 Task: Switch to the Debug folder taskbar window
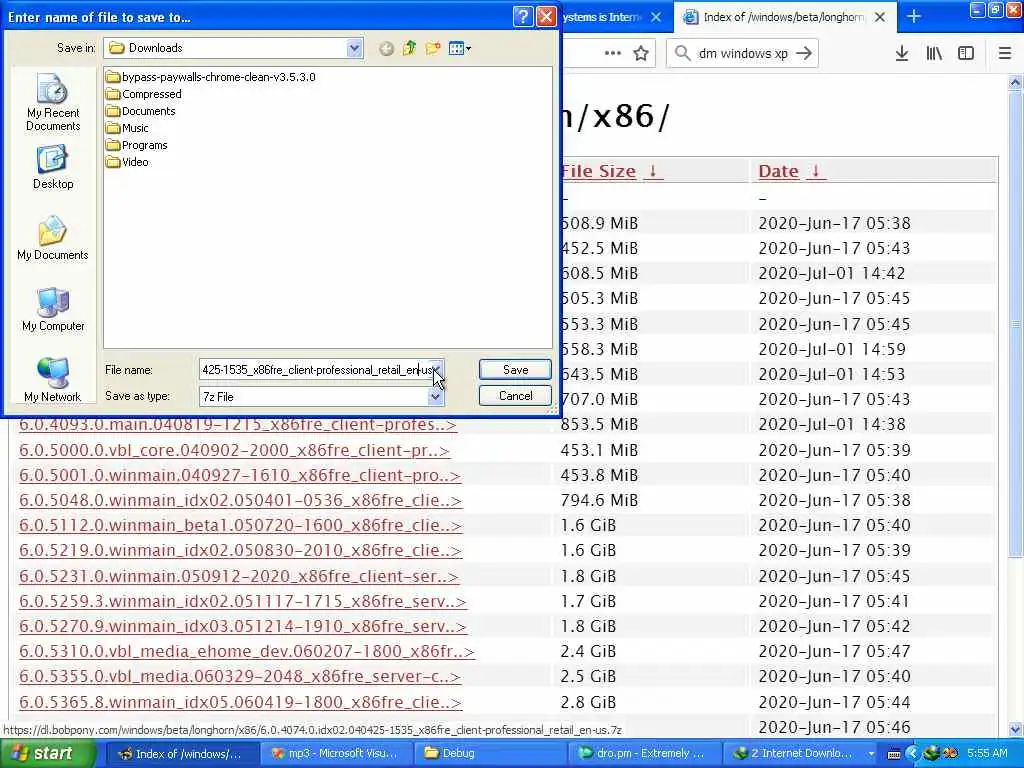click(490, 754)
